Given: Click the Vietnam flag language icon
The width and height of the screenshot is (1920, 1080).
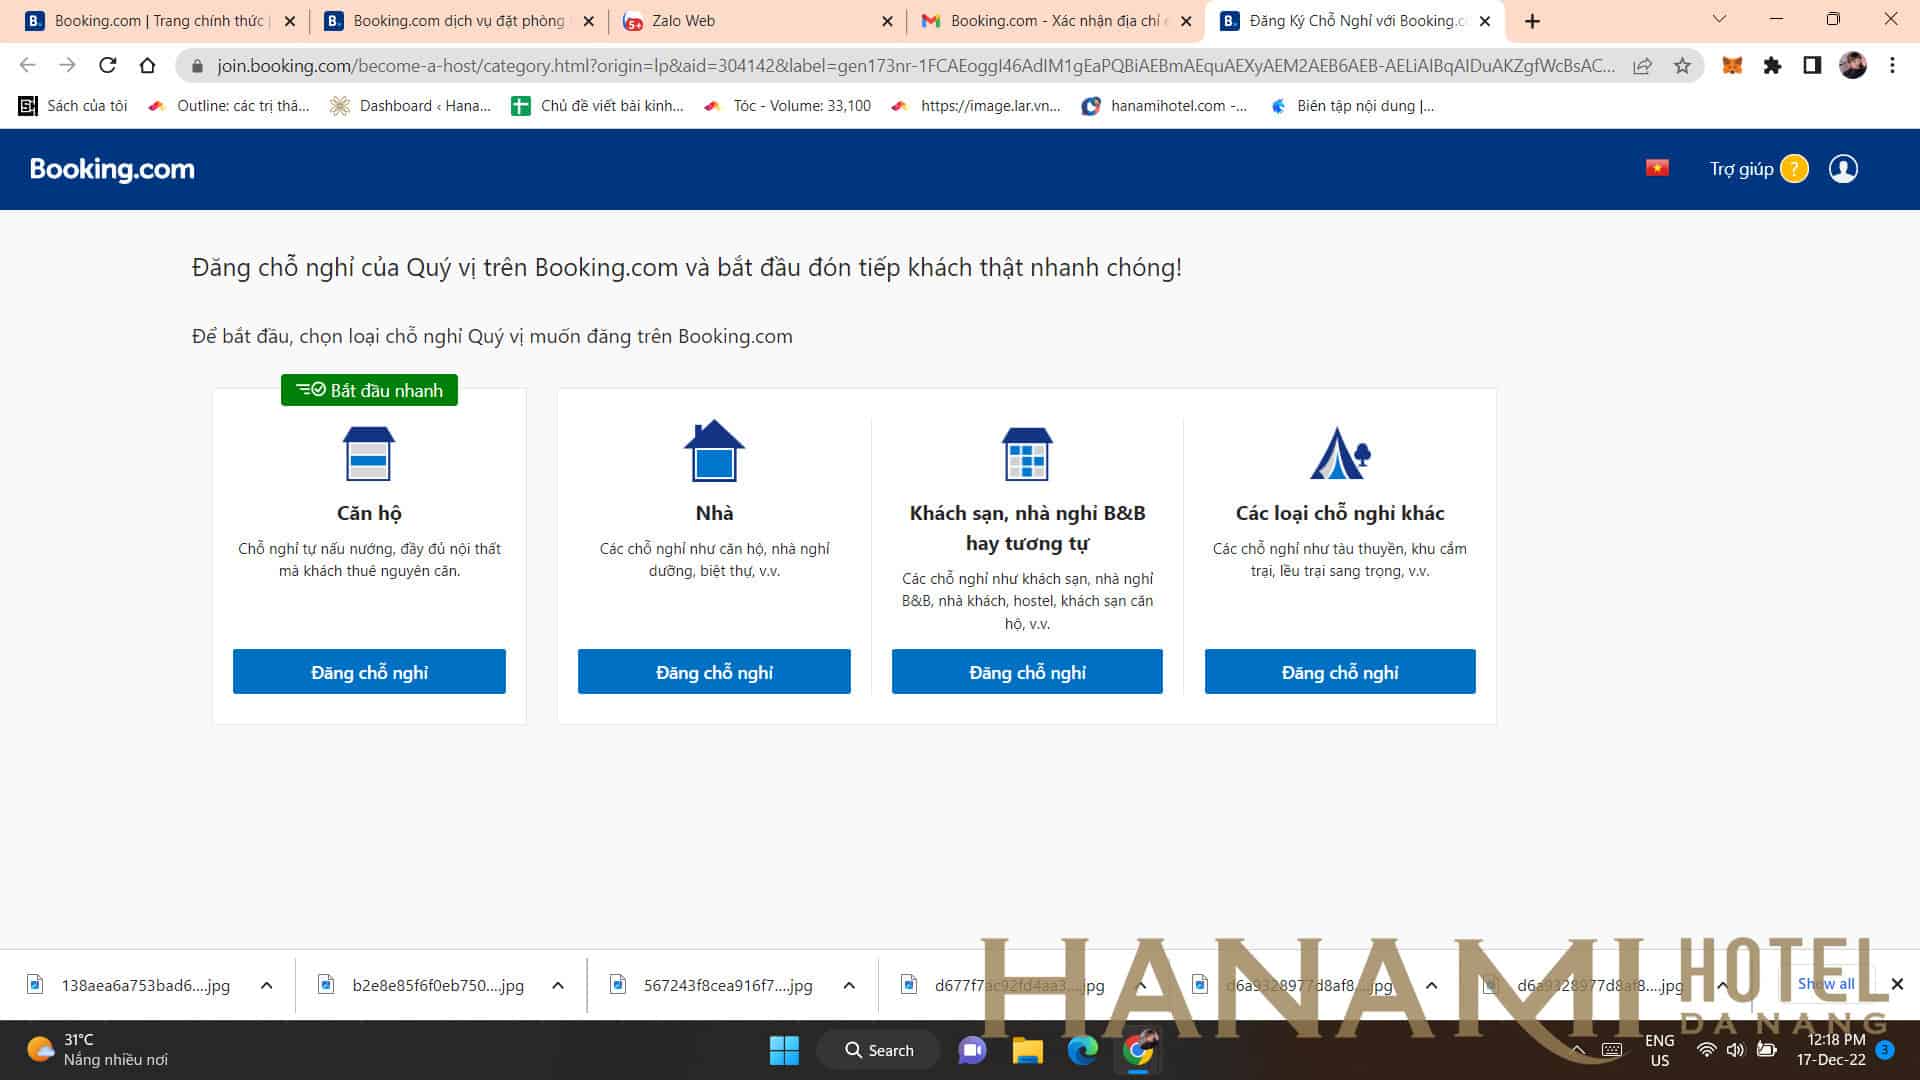Looking at the screenshot, I should pyautogui.click(x=1657, y=168).
